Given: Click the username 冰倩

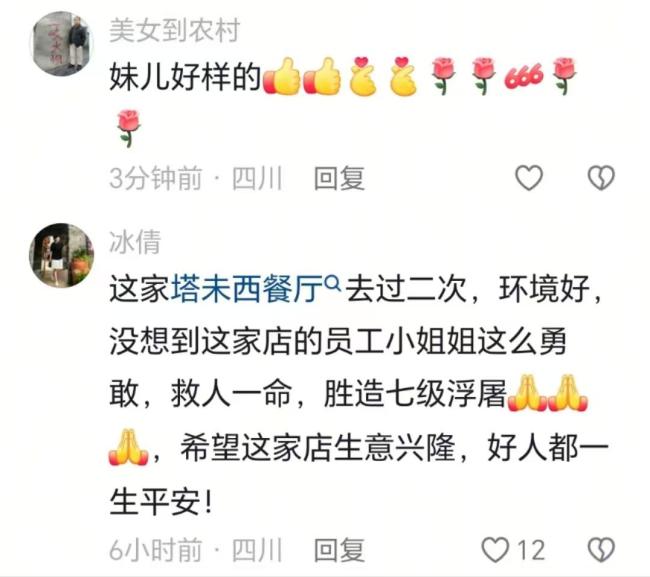Looking at the screenshot, I should [x=135, y=242].
